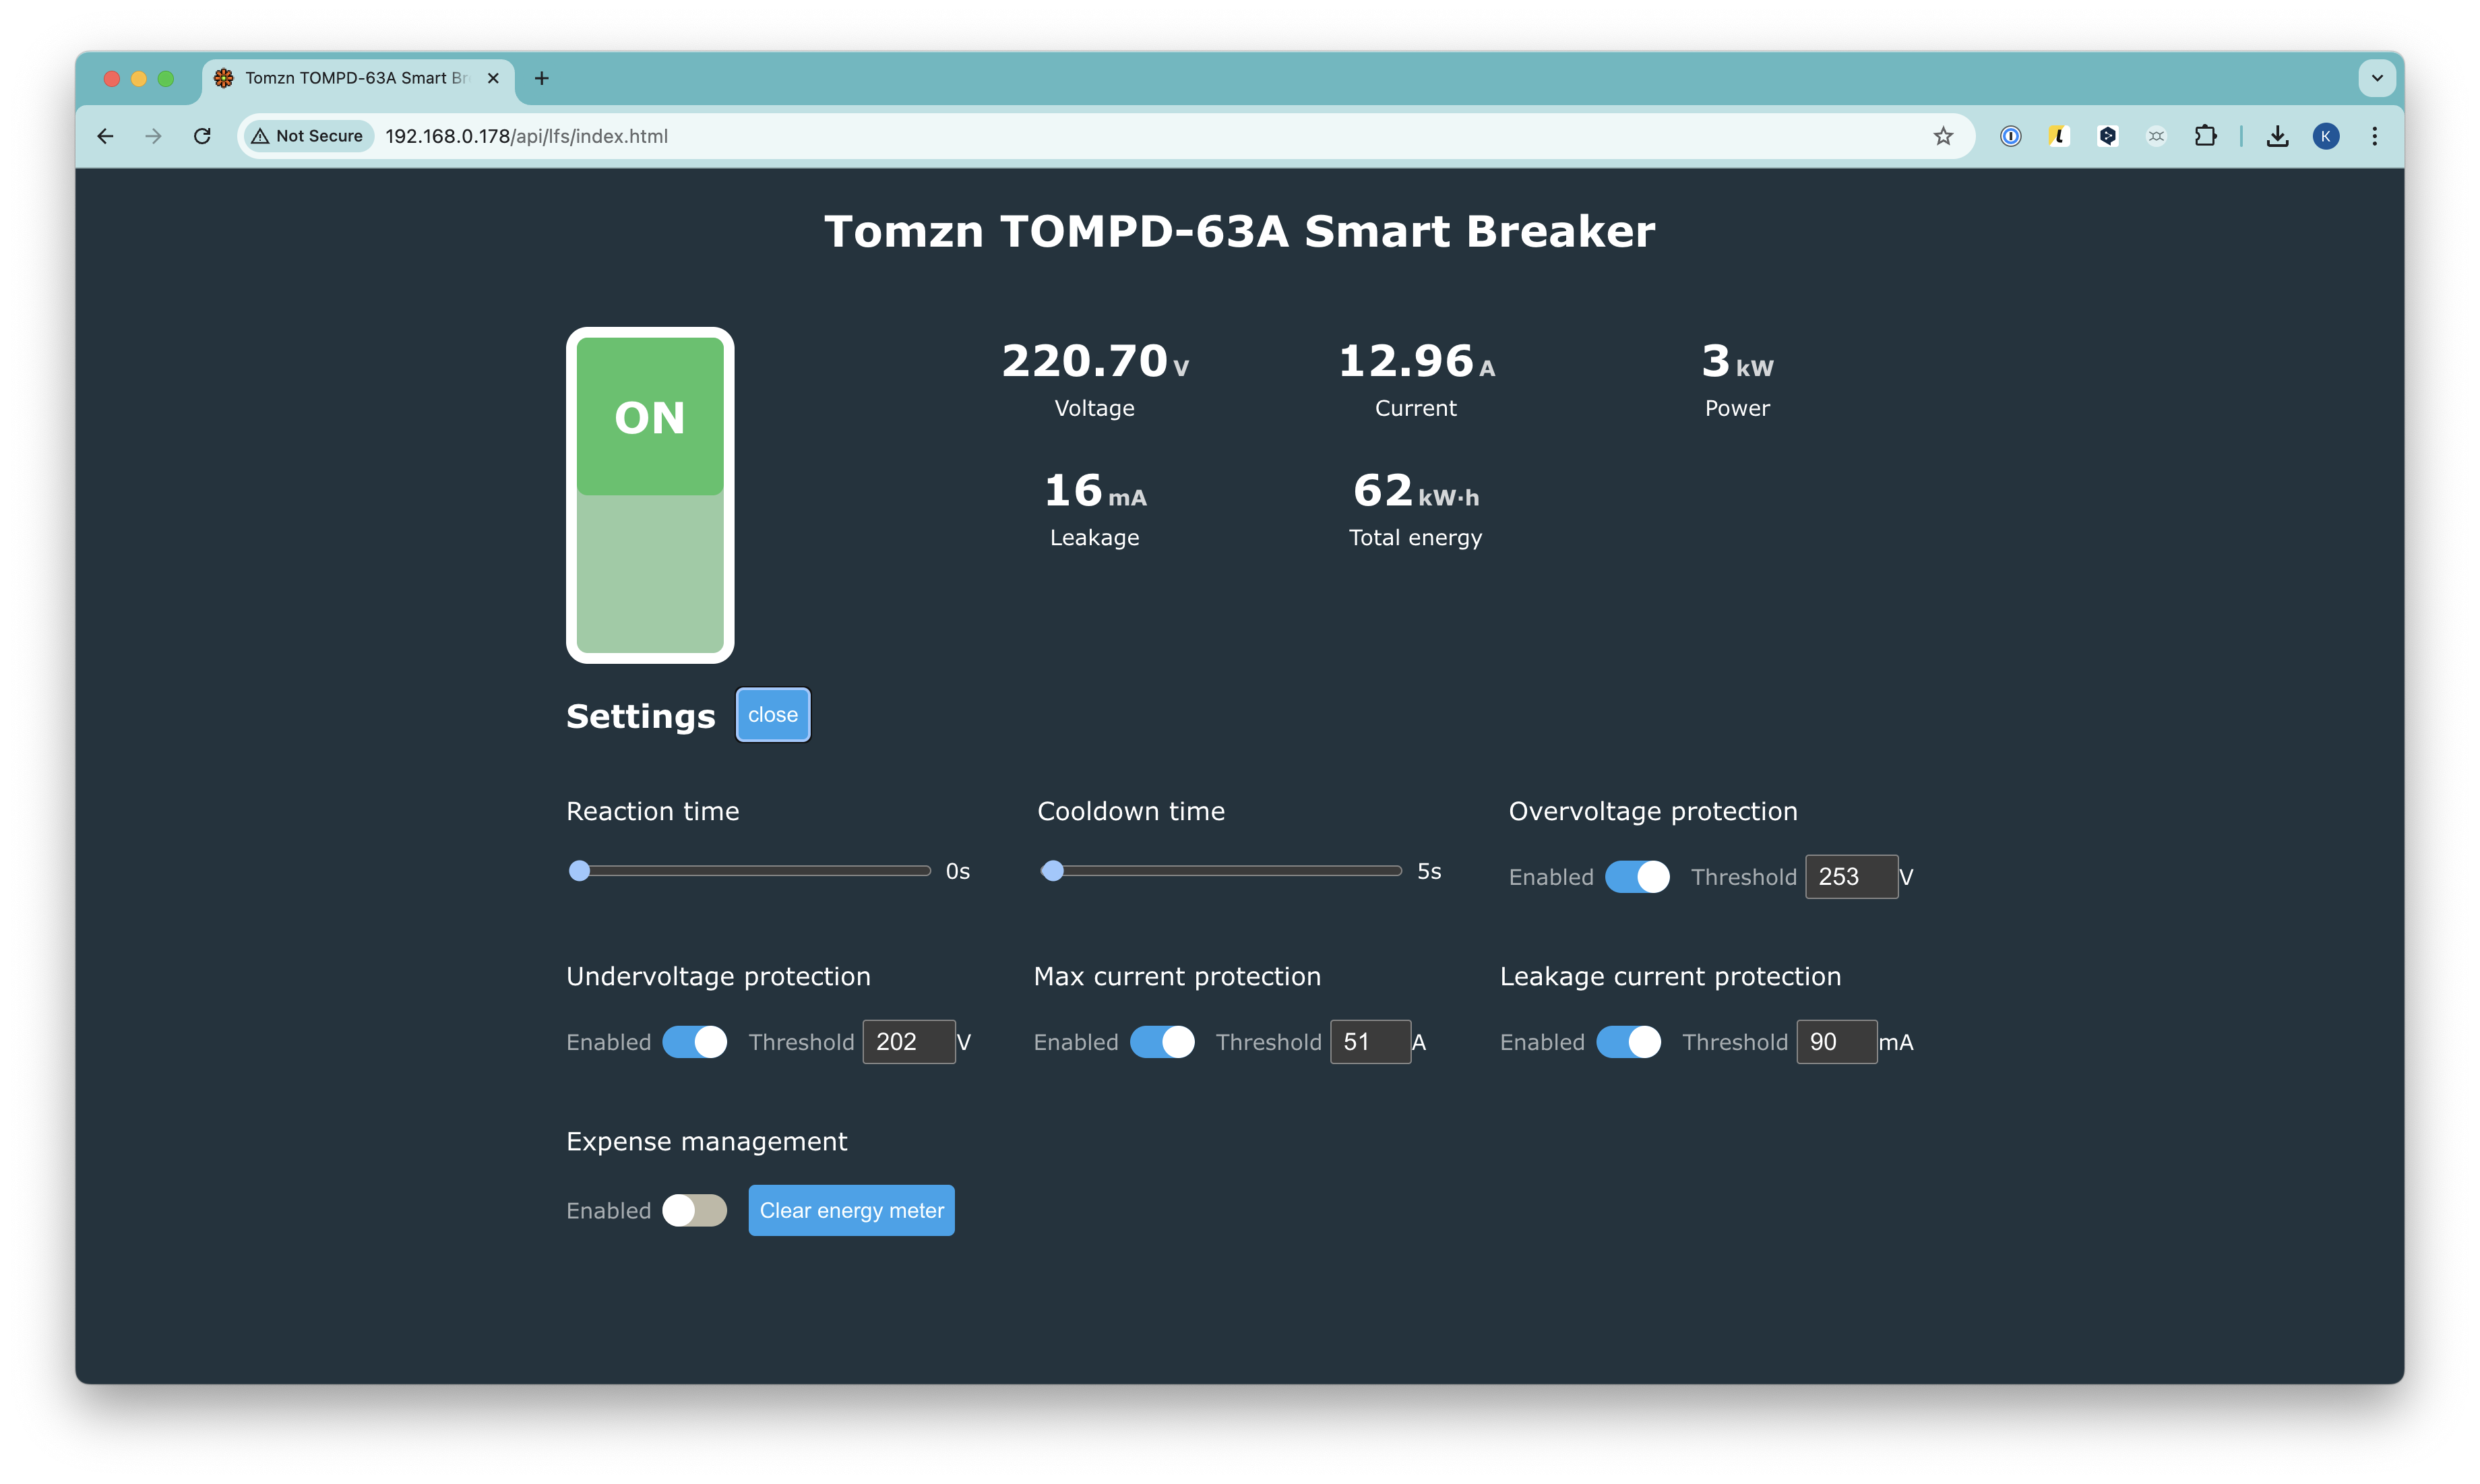Click the Max current threshold field
2480x1484 pixels.
[x=1369, y=1042]
